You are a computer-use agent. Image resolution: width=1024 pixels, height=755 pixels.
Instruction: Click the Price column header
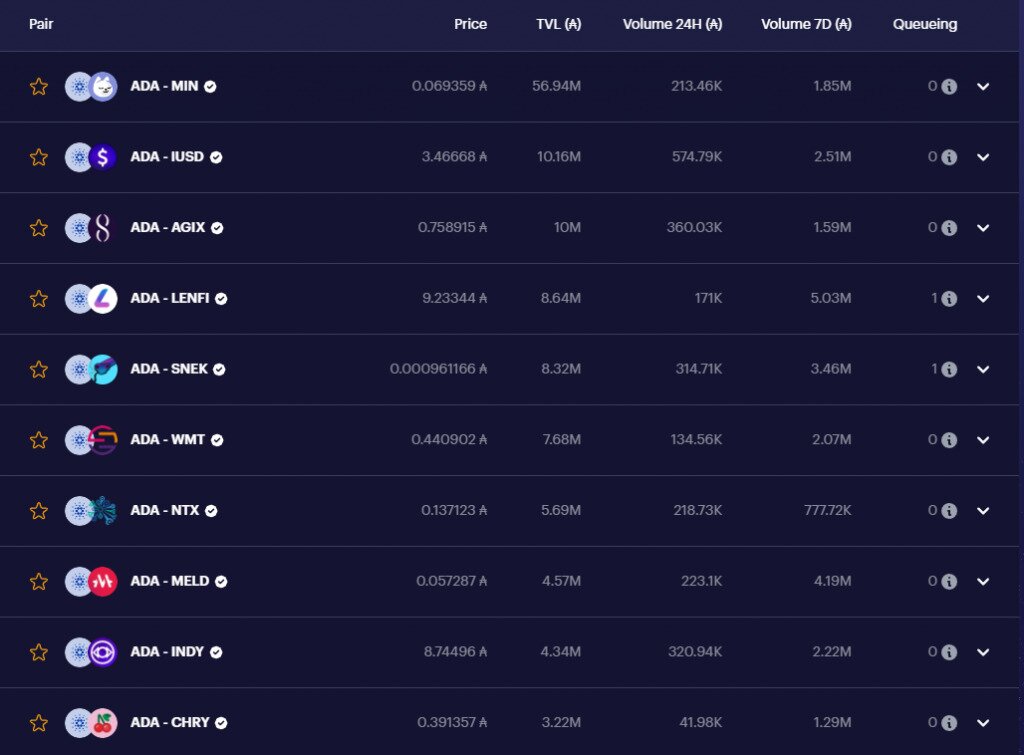pos(471,24)
